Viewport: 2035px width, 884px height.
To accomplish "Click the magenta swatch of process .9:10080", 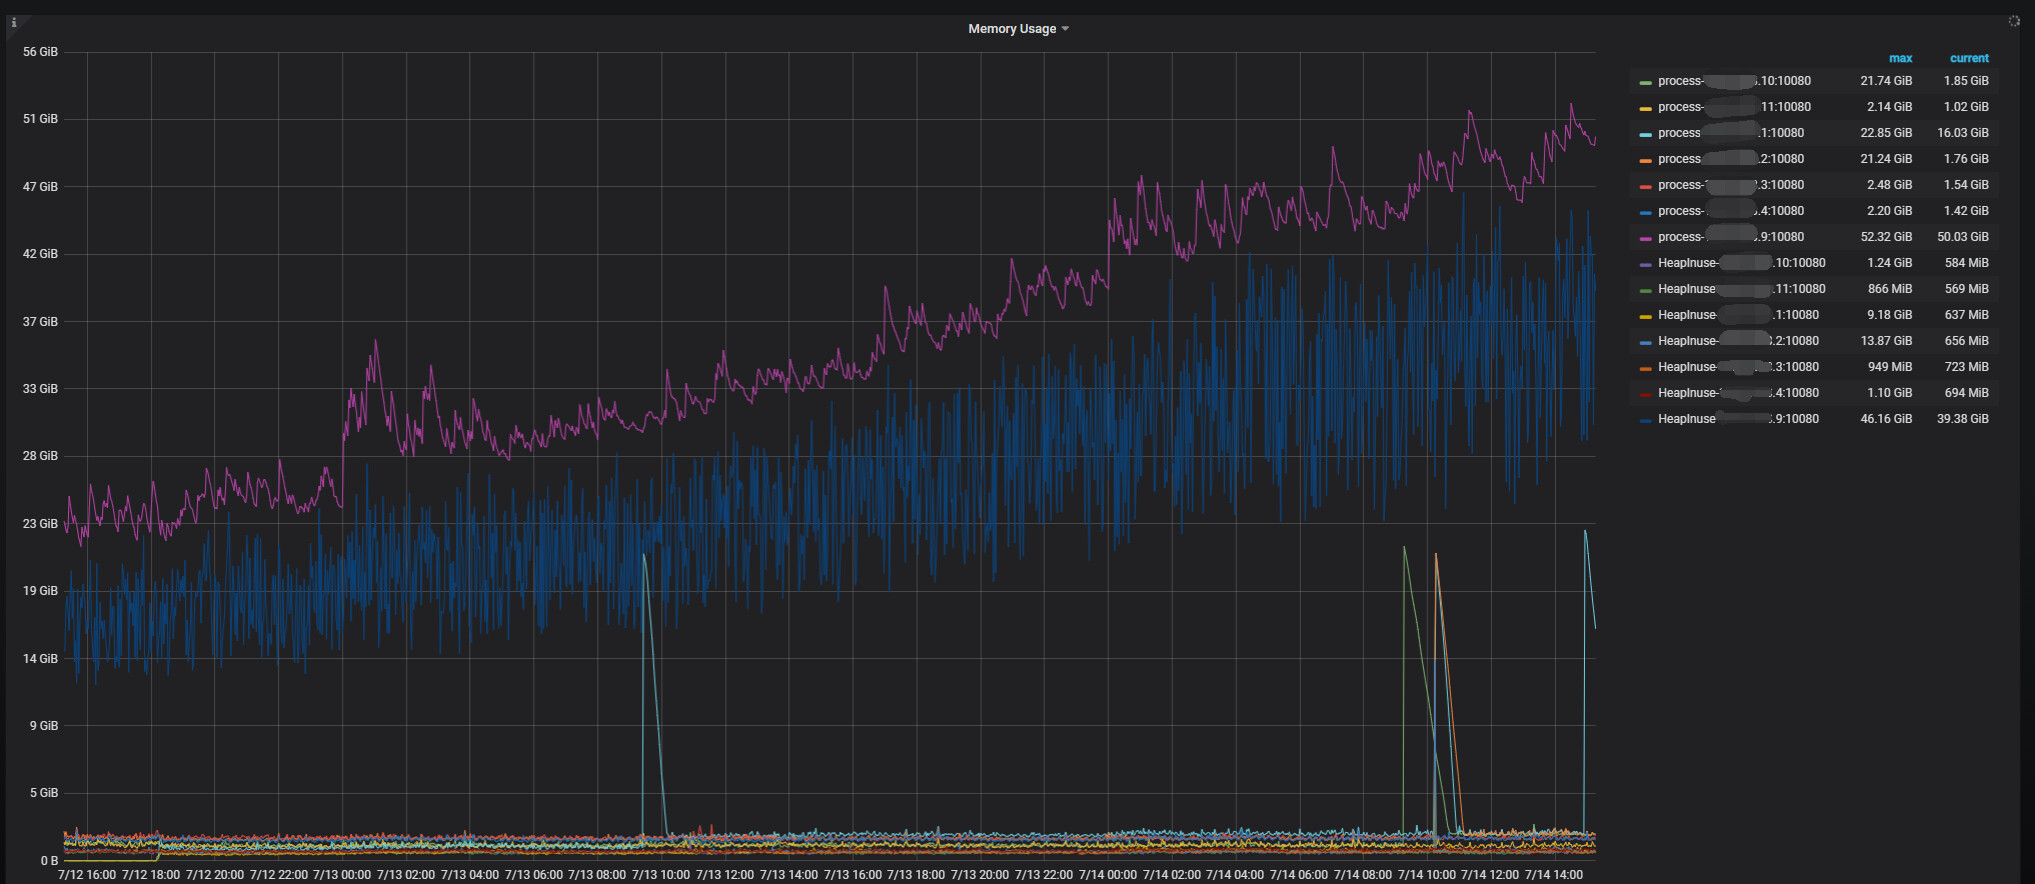I will coord(1645,238).
